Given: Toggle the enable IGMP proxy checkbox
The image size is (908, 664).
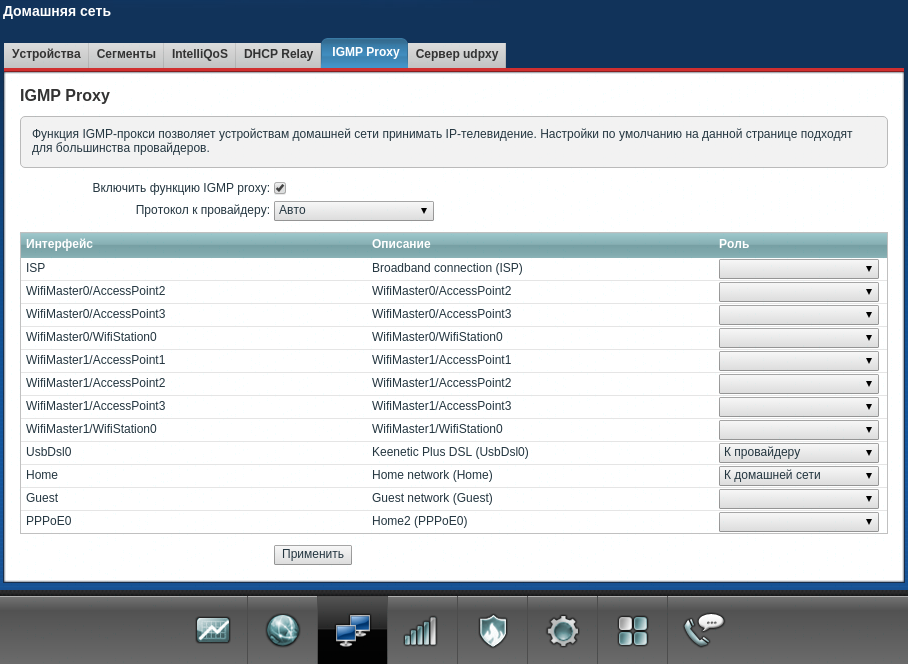Looking at the screenshot, I should point(280,188).
